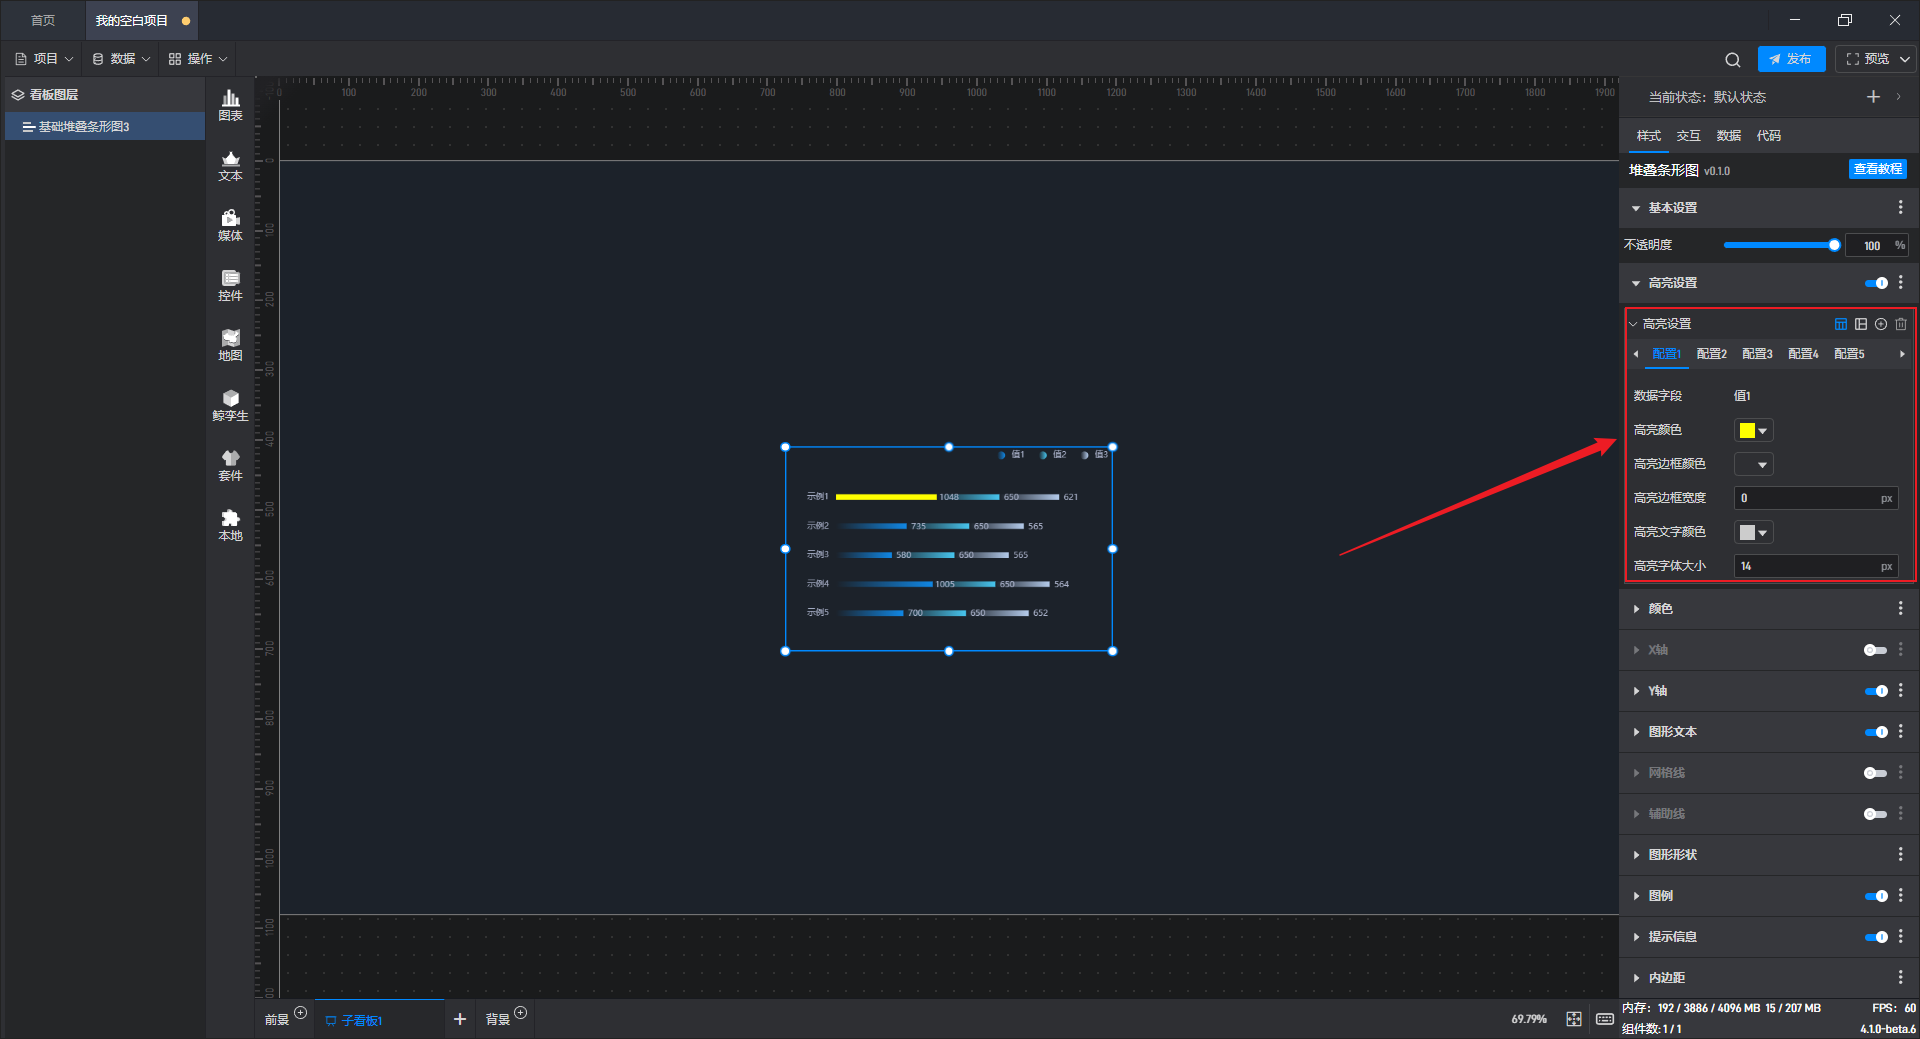1920x1039 pixels.
Task: Open the yellow 高亮颜色 color picker
Action: point(1753,431)
